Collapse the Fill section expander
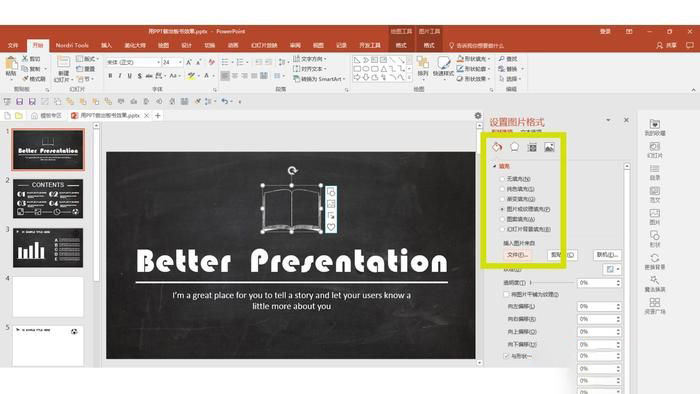 pos(495,166)
